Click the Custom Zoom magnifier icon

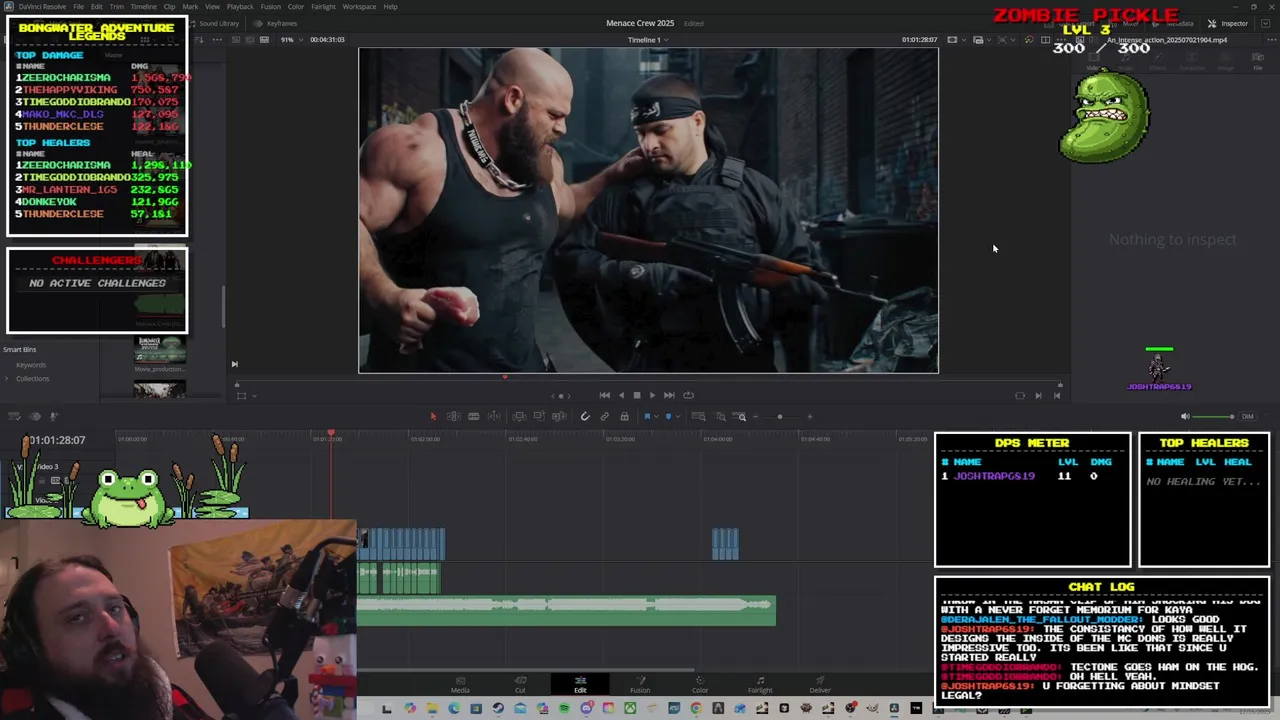click(x=741, y=416)
